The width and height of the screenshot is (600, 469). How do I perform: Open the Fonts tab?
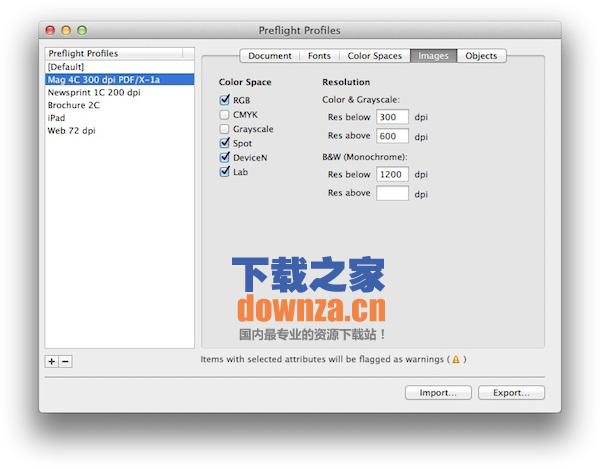(x=319, y=56)
